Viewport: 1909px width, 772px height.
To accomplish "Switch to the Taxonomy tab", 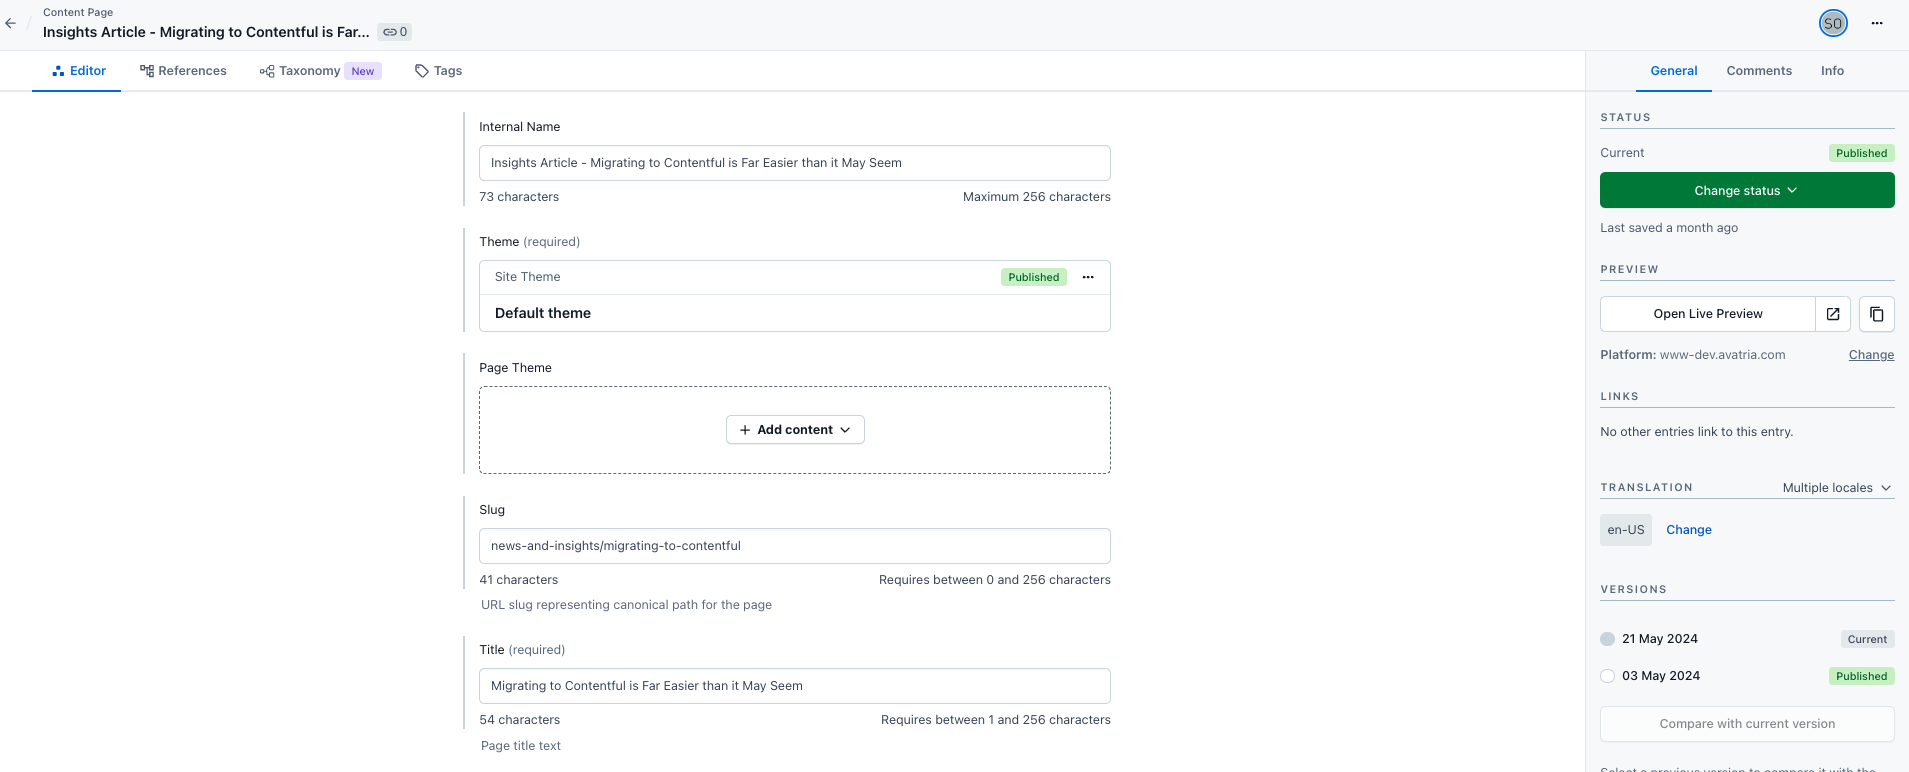I will click(x=309, y=71).
